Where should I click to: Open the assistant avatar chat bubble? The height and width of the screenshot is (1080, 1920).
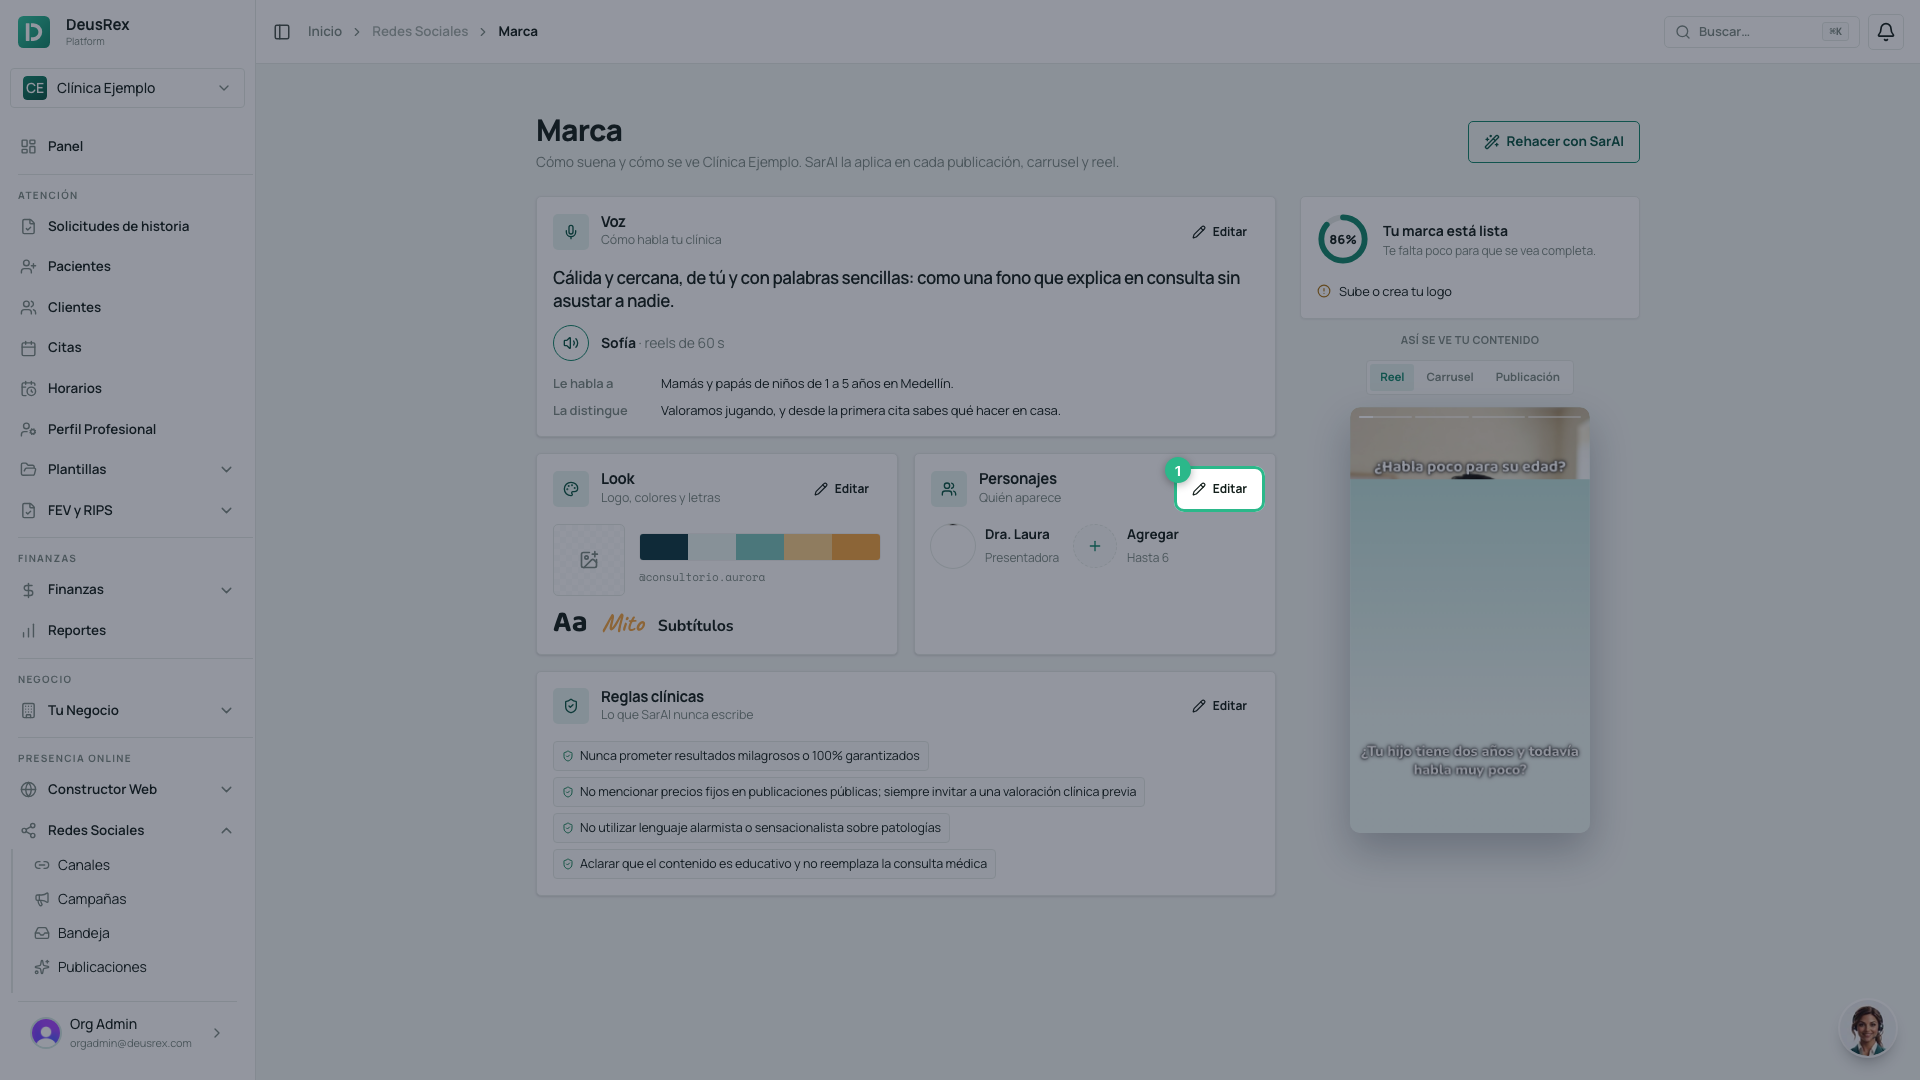click(1867, 1030)
